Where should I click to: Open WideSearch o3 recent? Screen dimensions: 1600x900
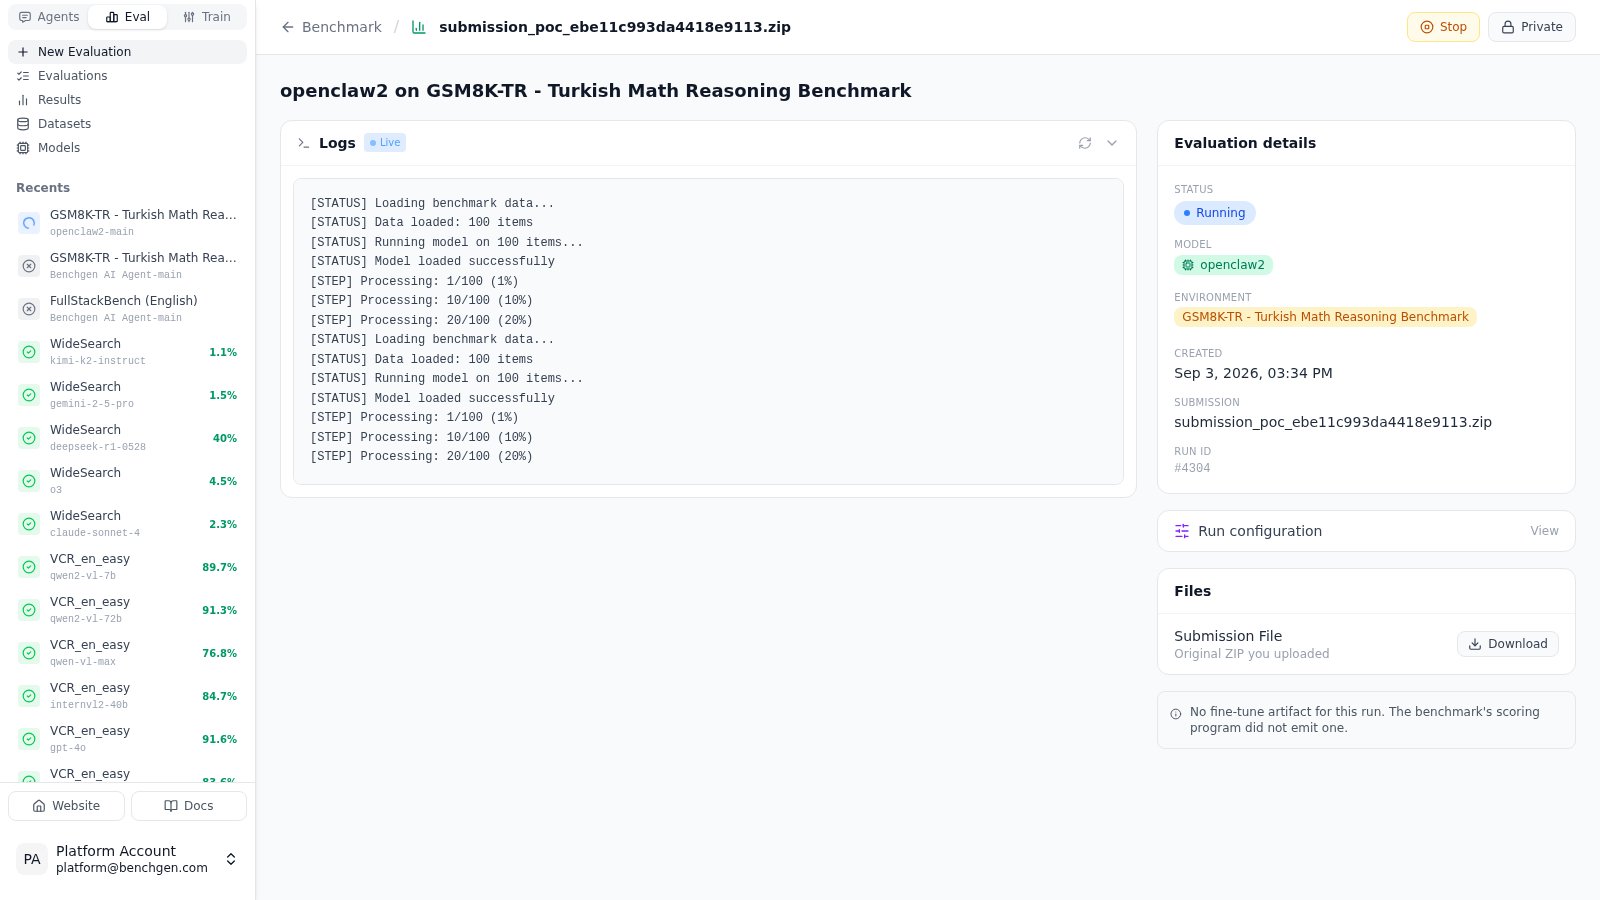point(127,481)
